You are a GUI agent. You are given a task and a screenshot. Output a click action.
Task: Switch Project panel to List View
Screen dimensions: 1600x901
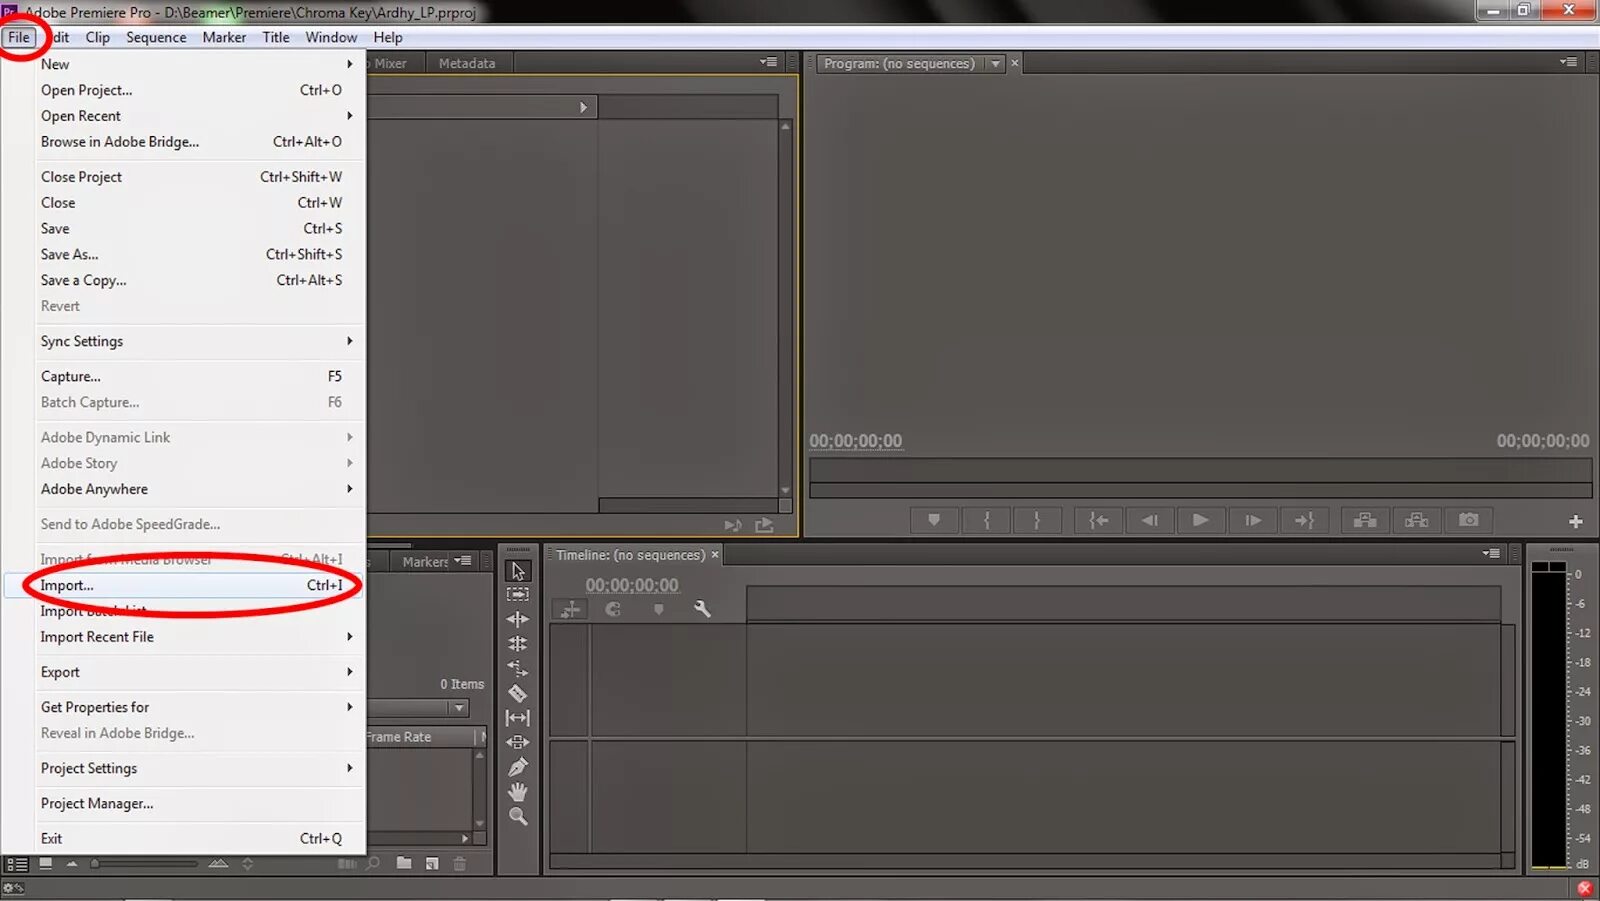click(17, 864)
